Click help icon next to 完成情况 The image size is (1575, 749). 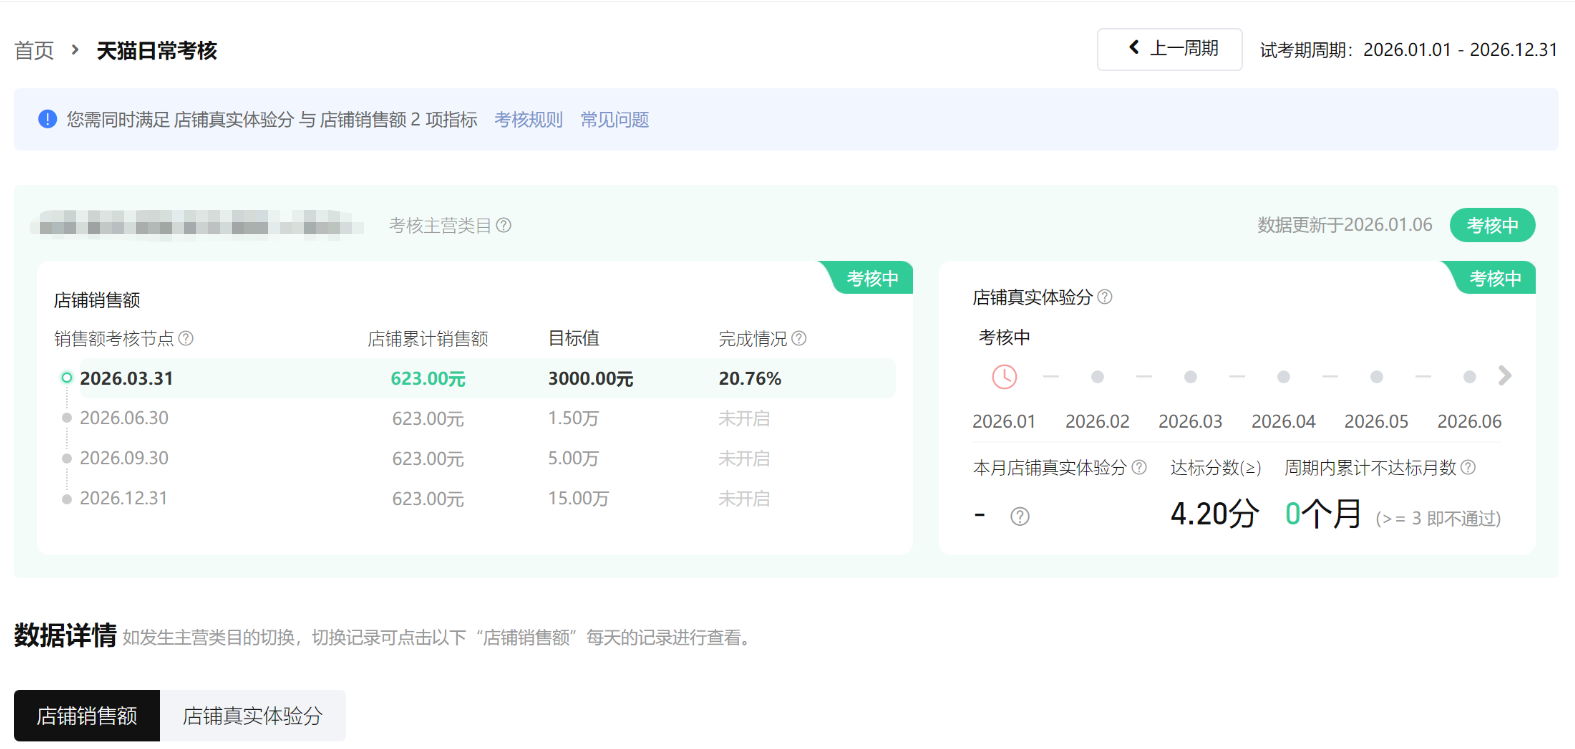point(799,339)
